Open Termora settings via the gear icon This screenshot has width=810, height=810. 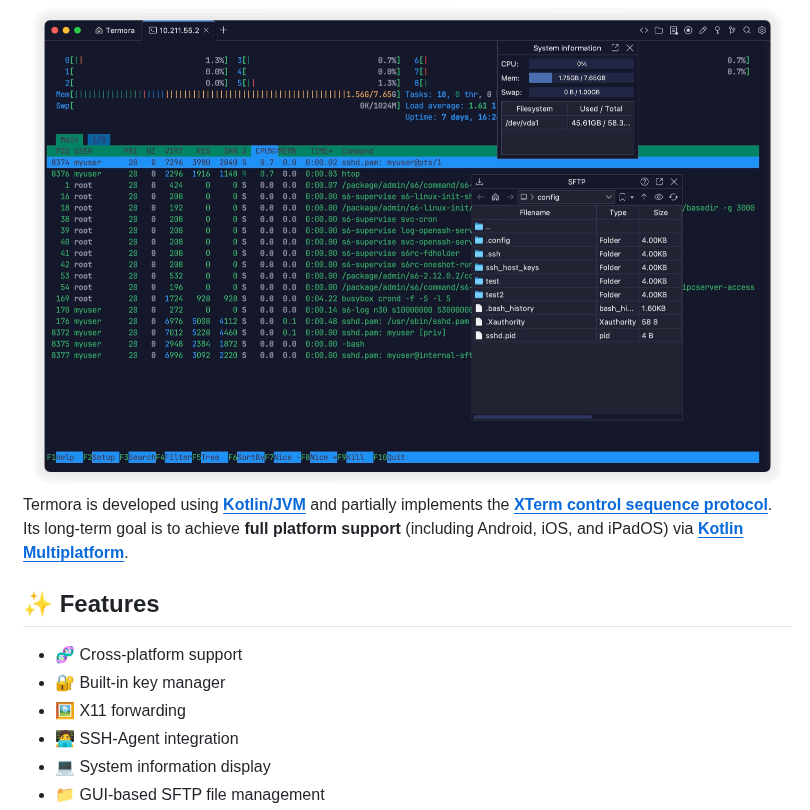pos(762,30)
